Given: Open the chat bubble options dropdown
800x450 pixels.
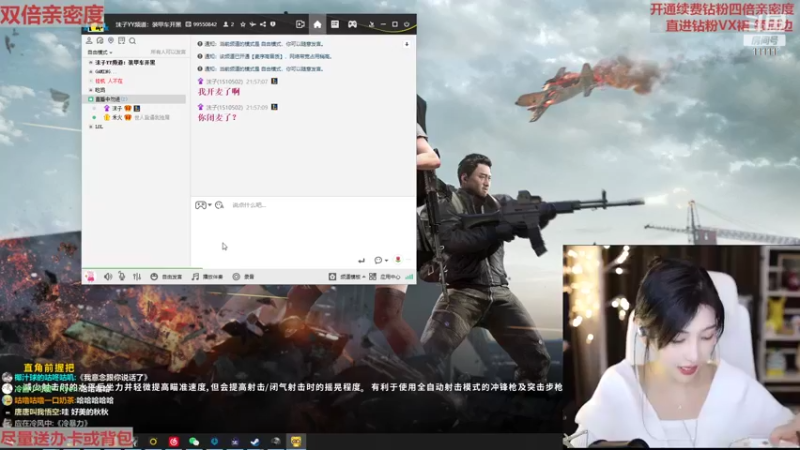Looking at the screenshot, I should pos(381,260).
